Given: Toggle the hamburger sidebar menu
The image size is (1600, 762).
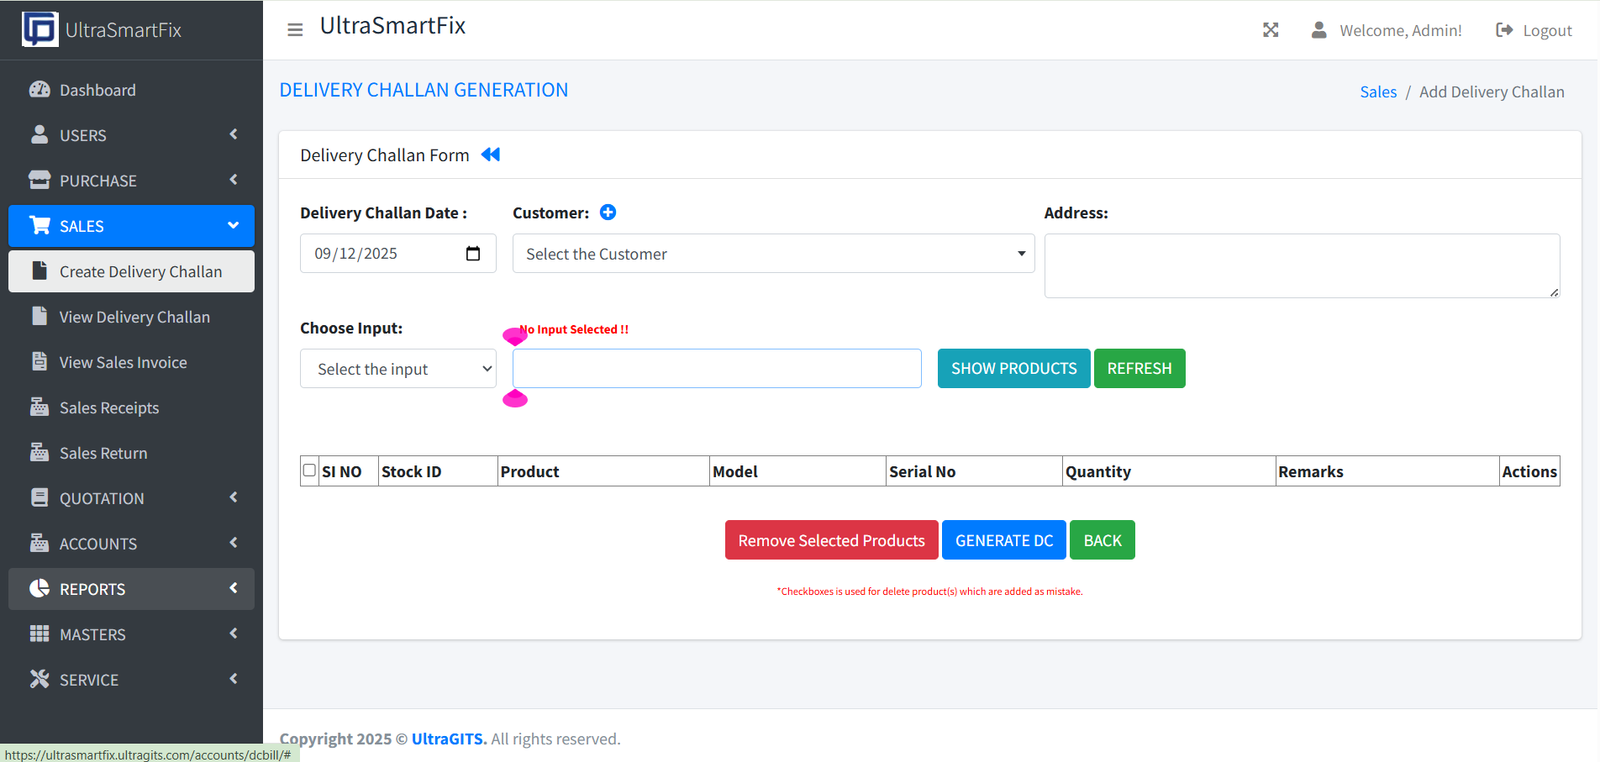Looking at the screenshot, I should (295, 30).
